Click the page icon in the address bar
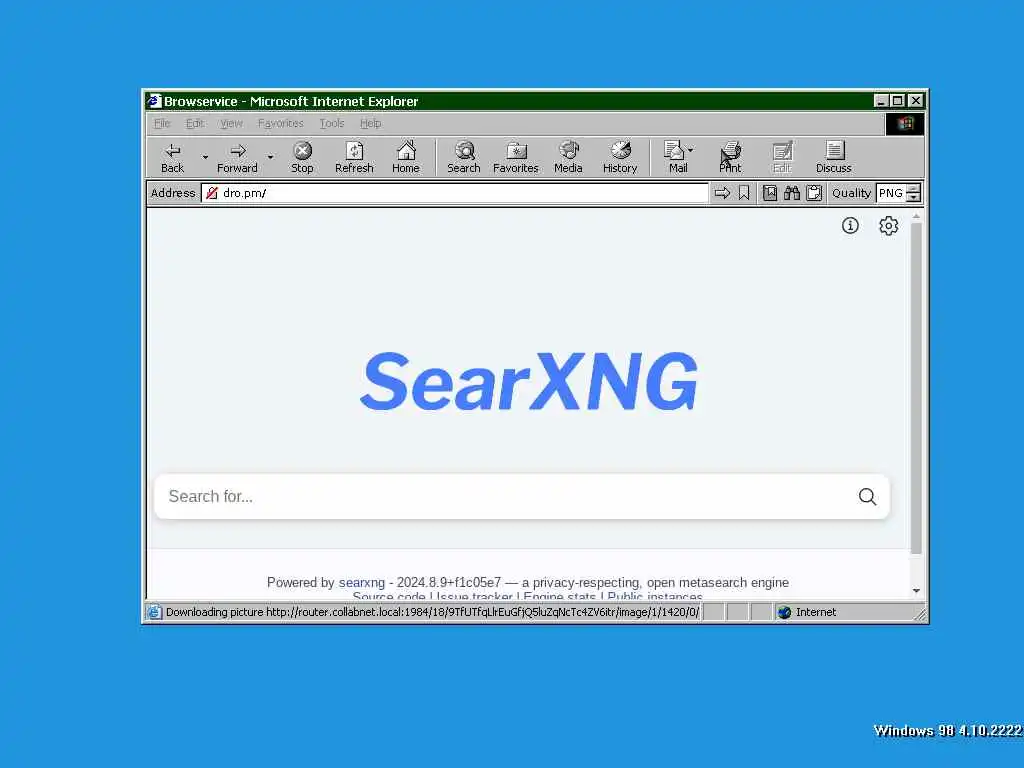This screenshot has height=768, width=1024. [212, 193]
